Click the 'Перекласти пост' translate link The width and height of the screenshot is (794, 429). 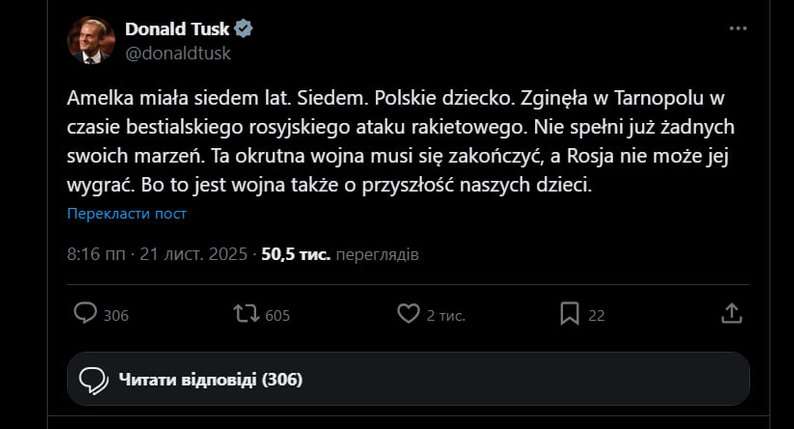127,213
